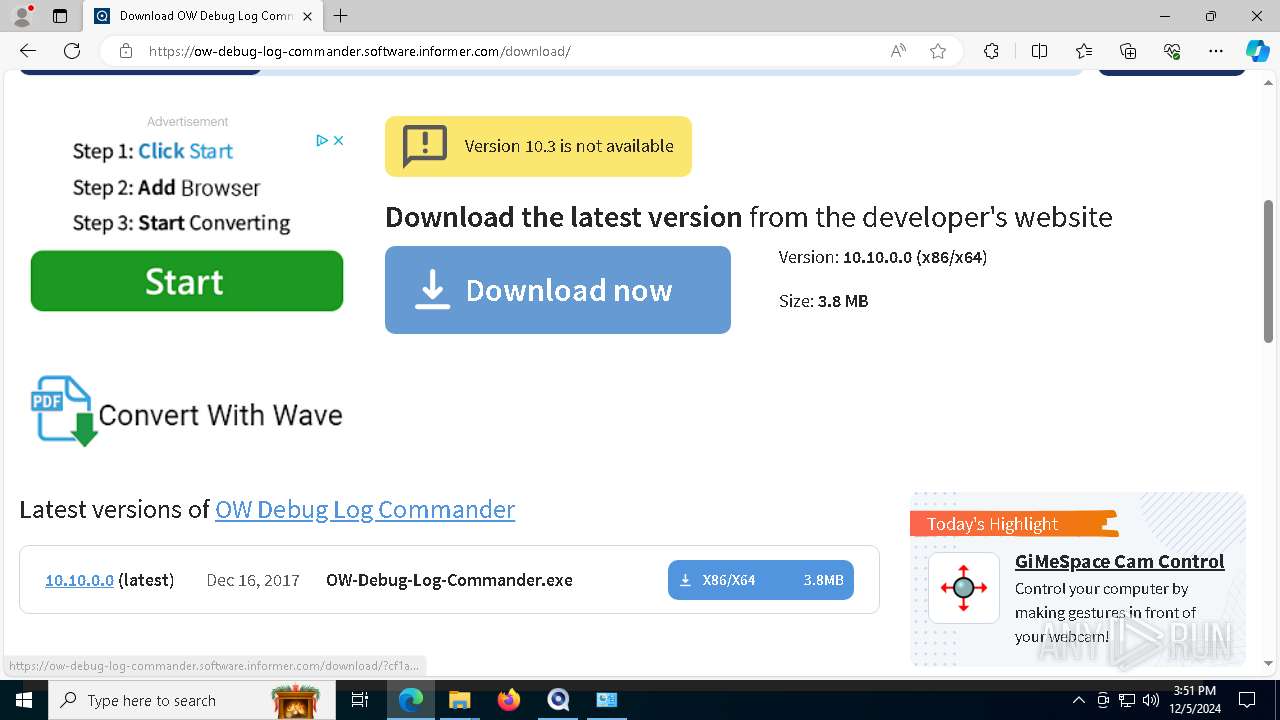Viewport: 1280px width, 720px height.
Task: Open Collections icon in toolbar
Action: coord(1128,51)
